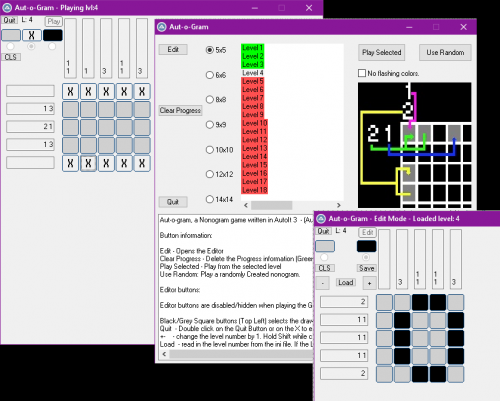Viewport: 500px width, 401px height.
Task: Select radio button under grey square in Edit Mode
Action: [324, 257]
